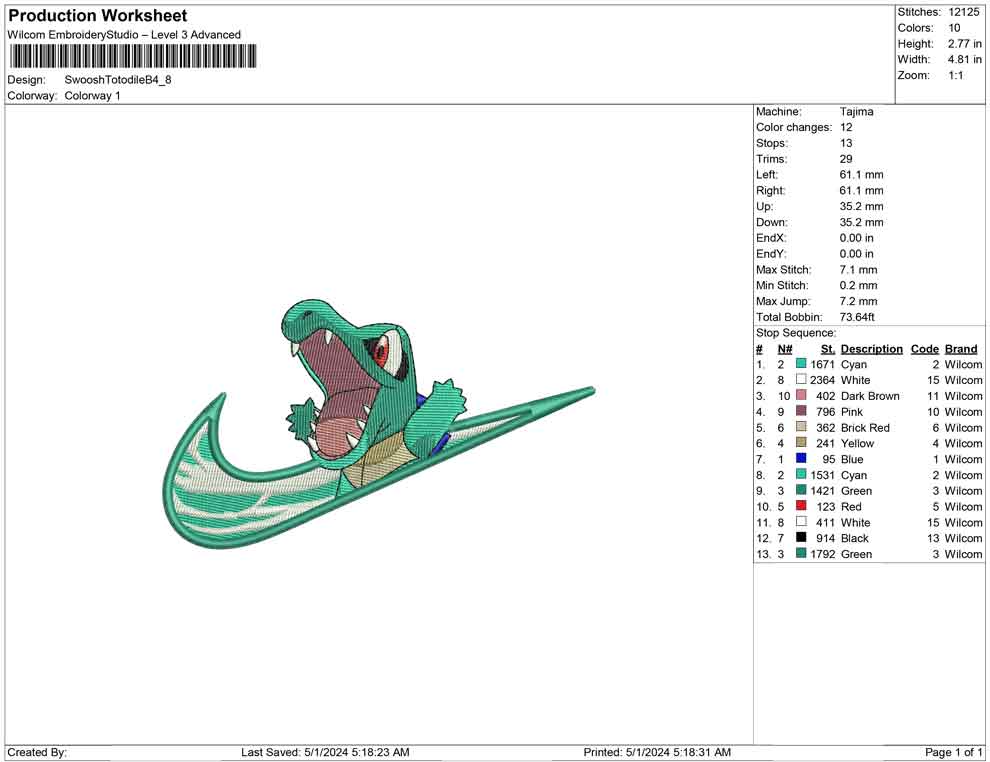Click the 'Description' column header
990x762 pixels.
871,348
